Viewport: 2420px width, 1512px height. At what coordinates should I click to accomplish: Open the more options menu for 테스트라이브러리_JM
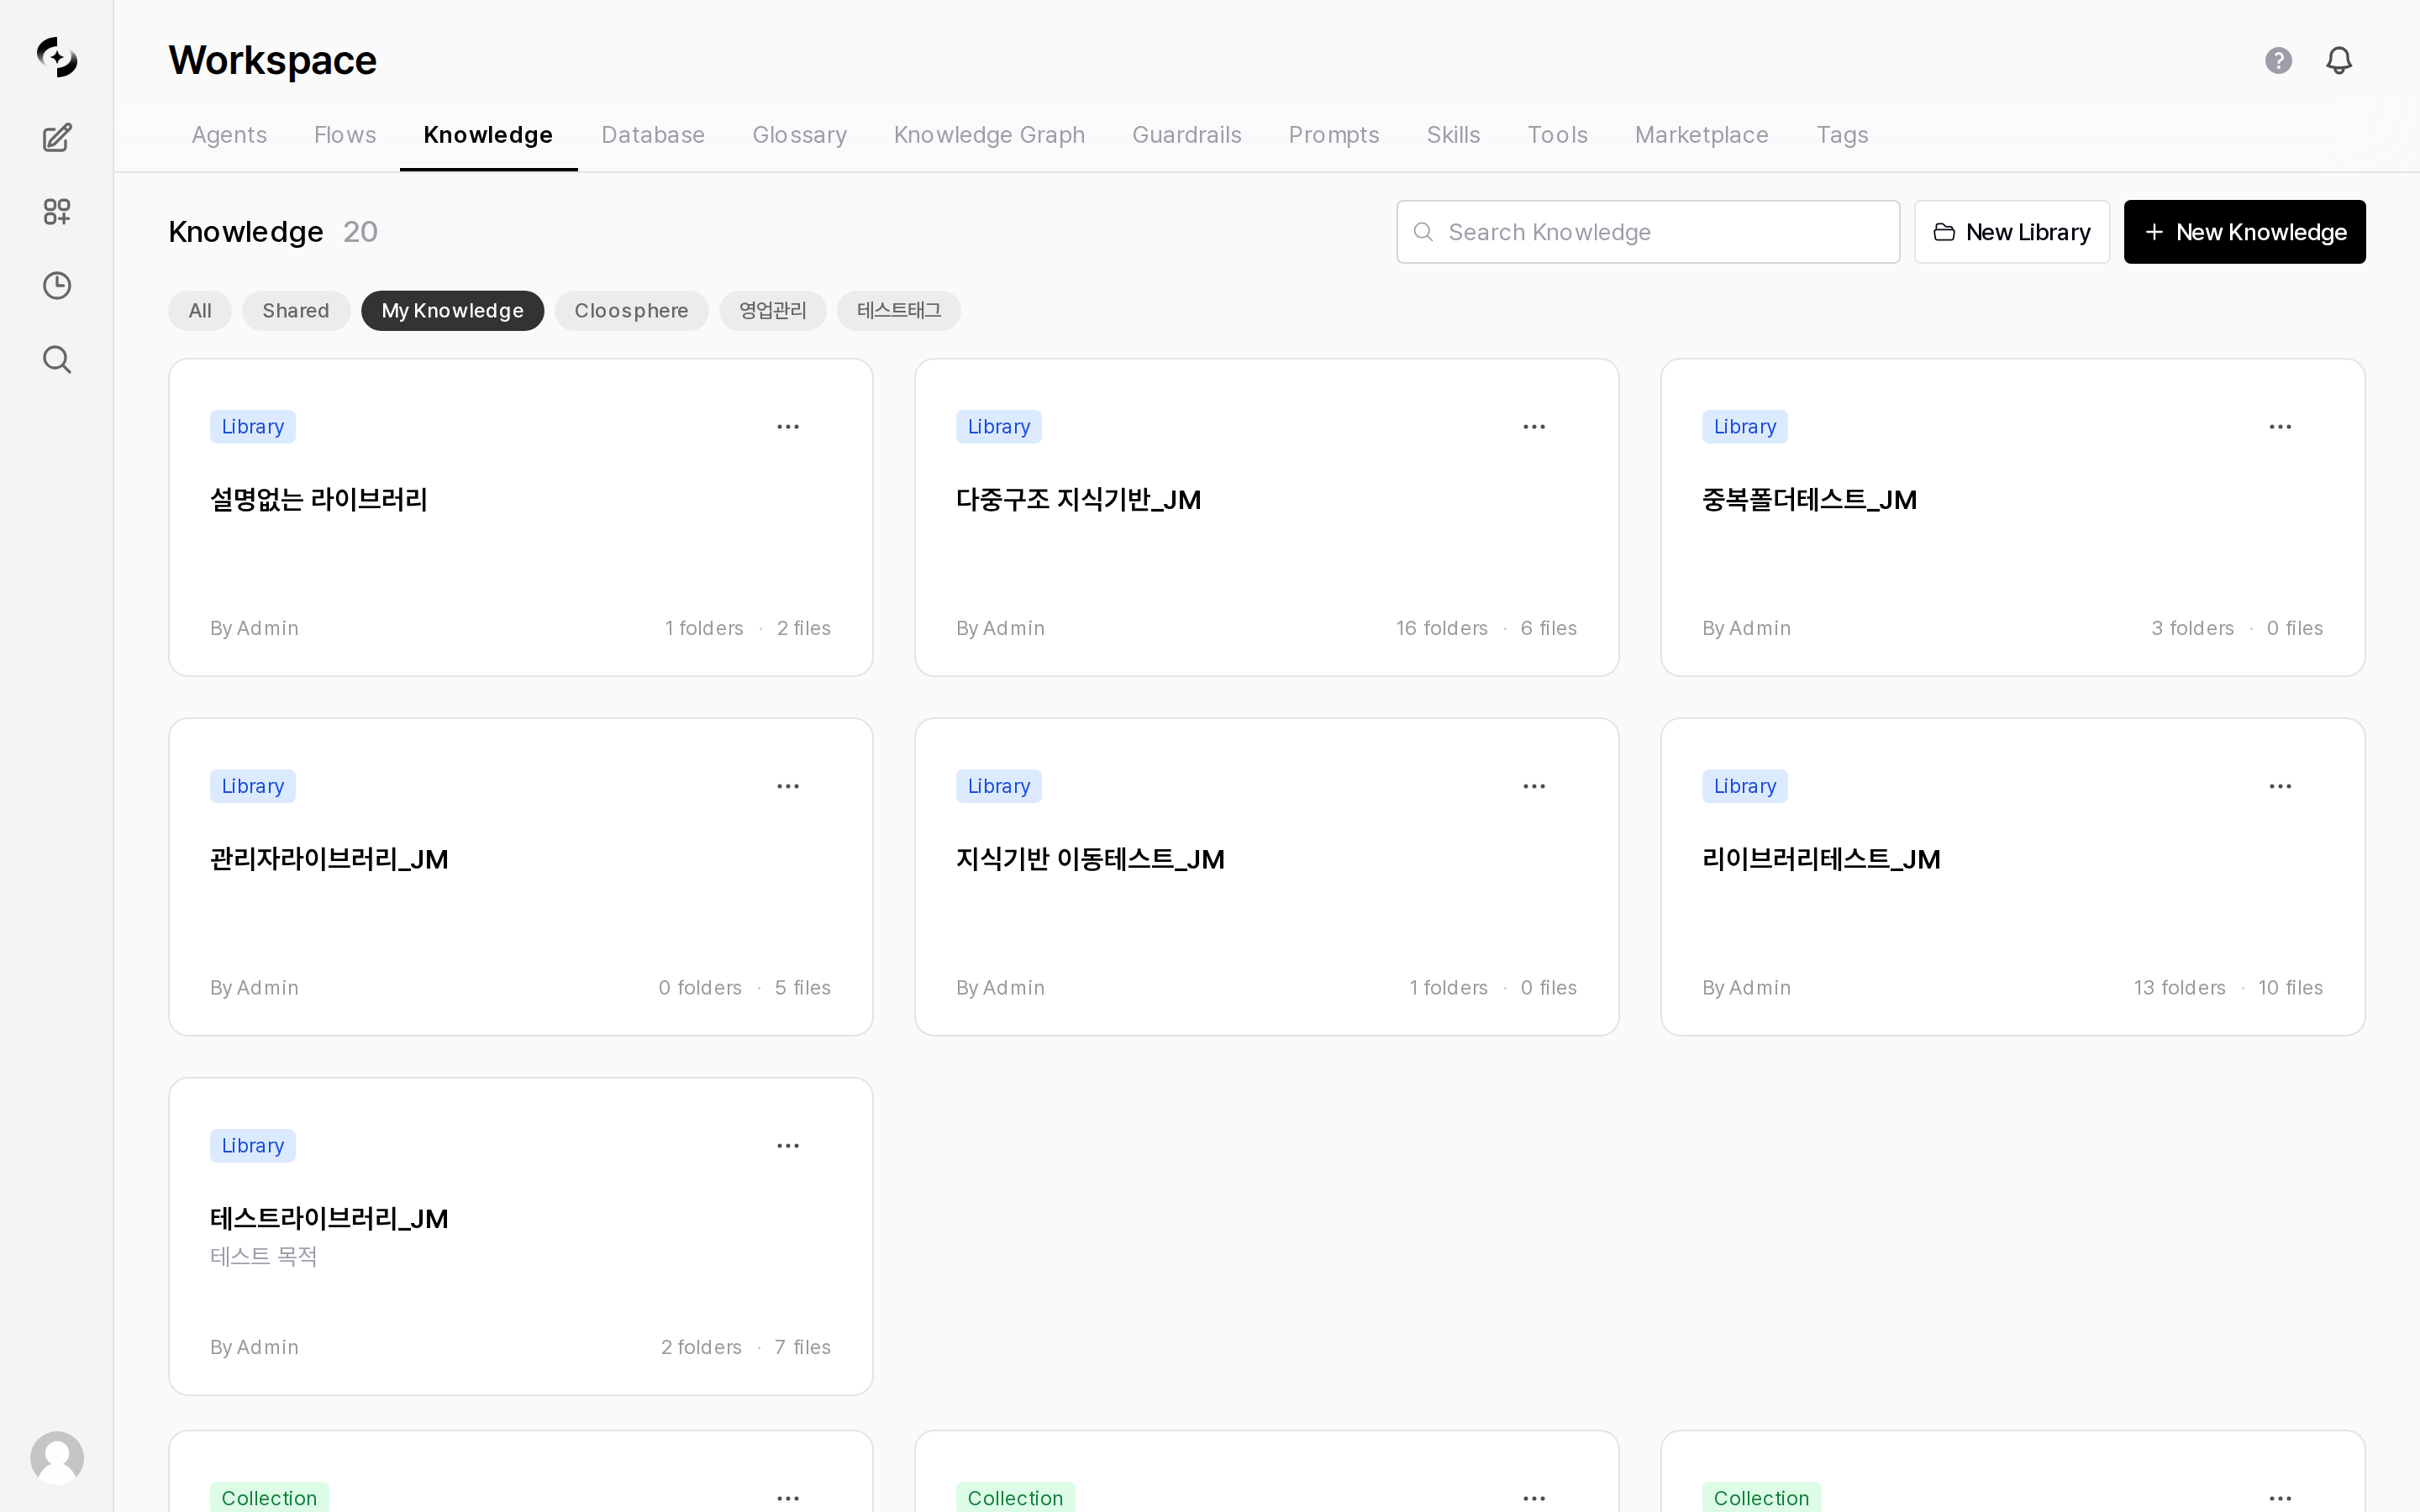(788, 1146)
